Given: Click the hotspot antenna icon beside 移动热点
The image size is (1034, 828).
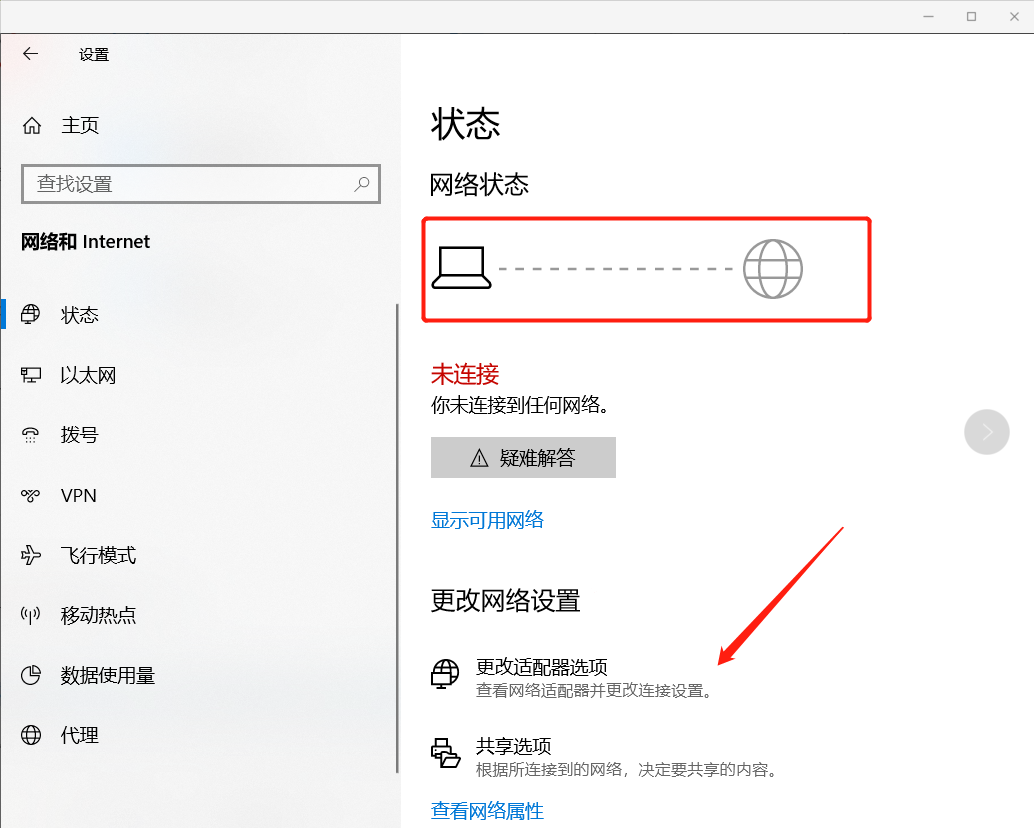Looking at the screenshot, I should (x=30, y=615).
